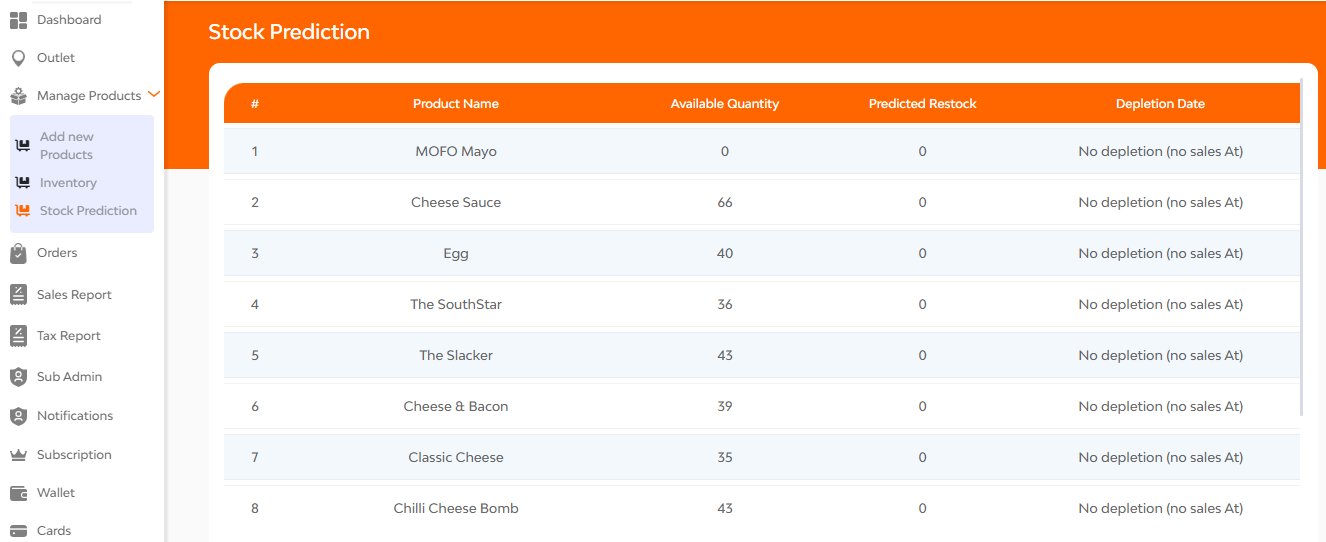Select Stock Prediction in sidebar
1326x542 pixels.
tap(88, 211)
